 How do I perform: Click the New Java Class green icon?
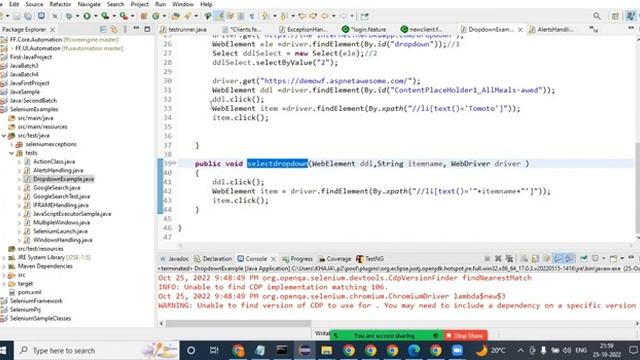click(x=156, y=16)
